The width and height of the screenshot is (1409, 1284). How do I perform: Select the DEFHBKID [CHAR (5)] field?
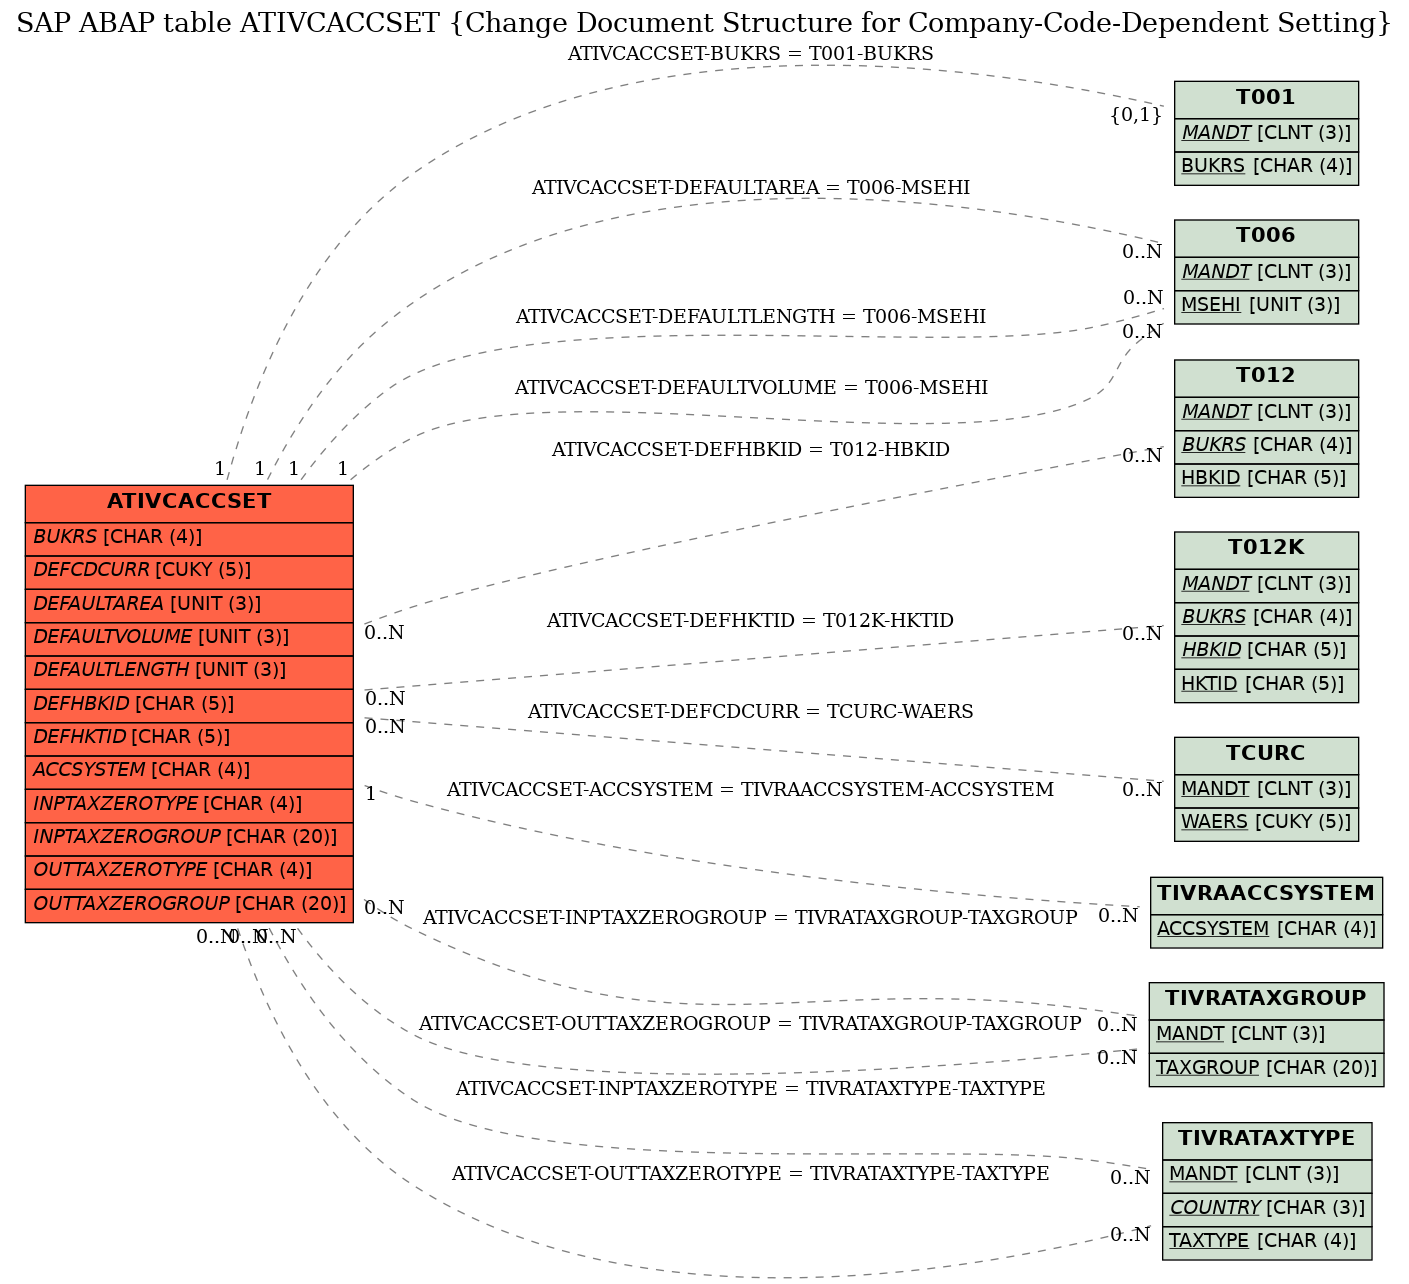pyautogui.click(x=189, y=704)
